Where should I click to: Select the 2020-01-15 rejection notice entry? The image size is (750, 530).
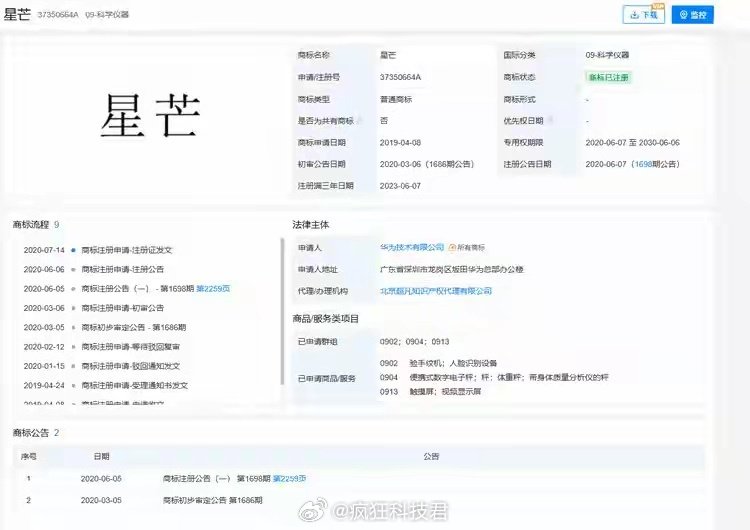[102, 366]
